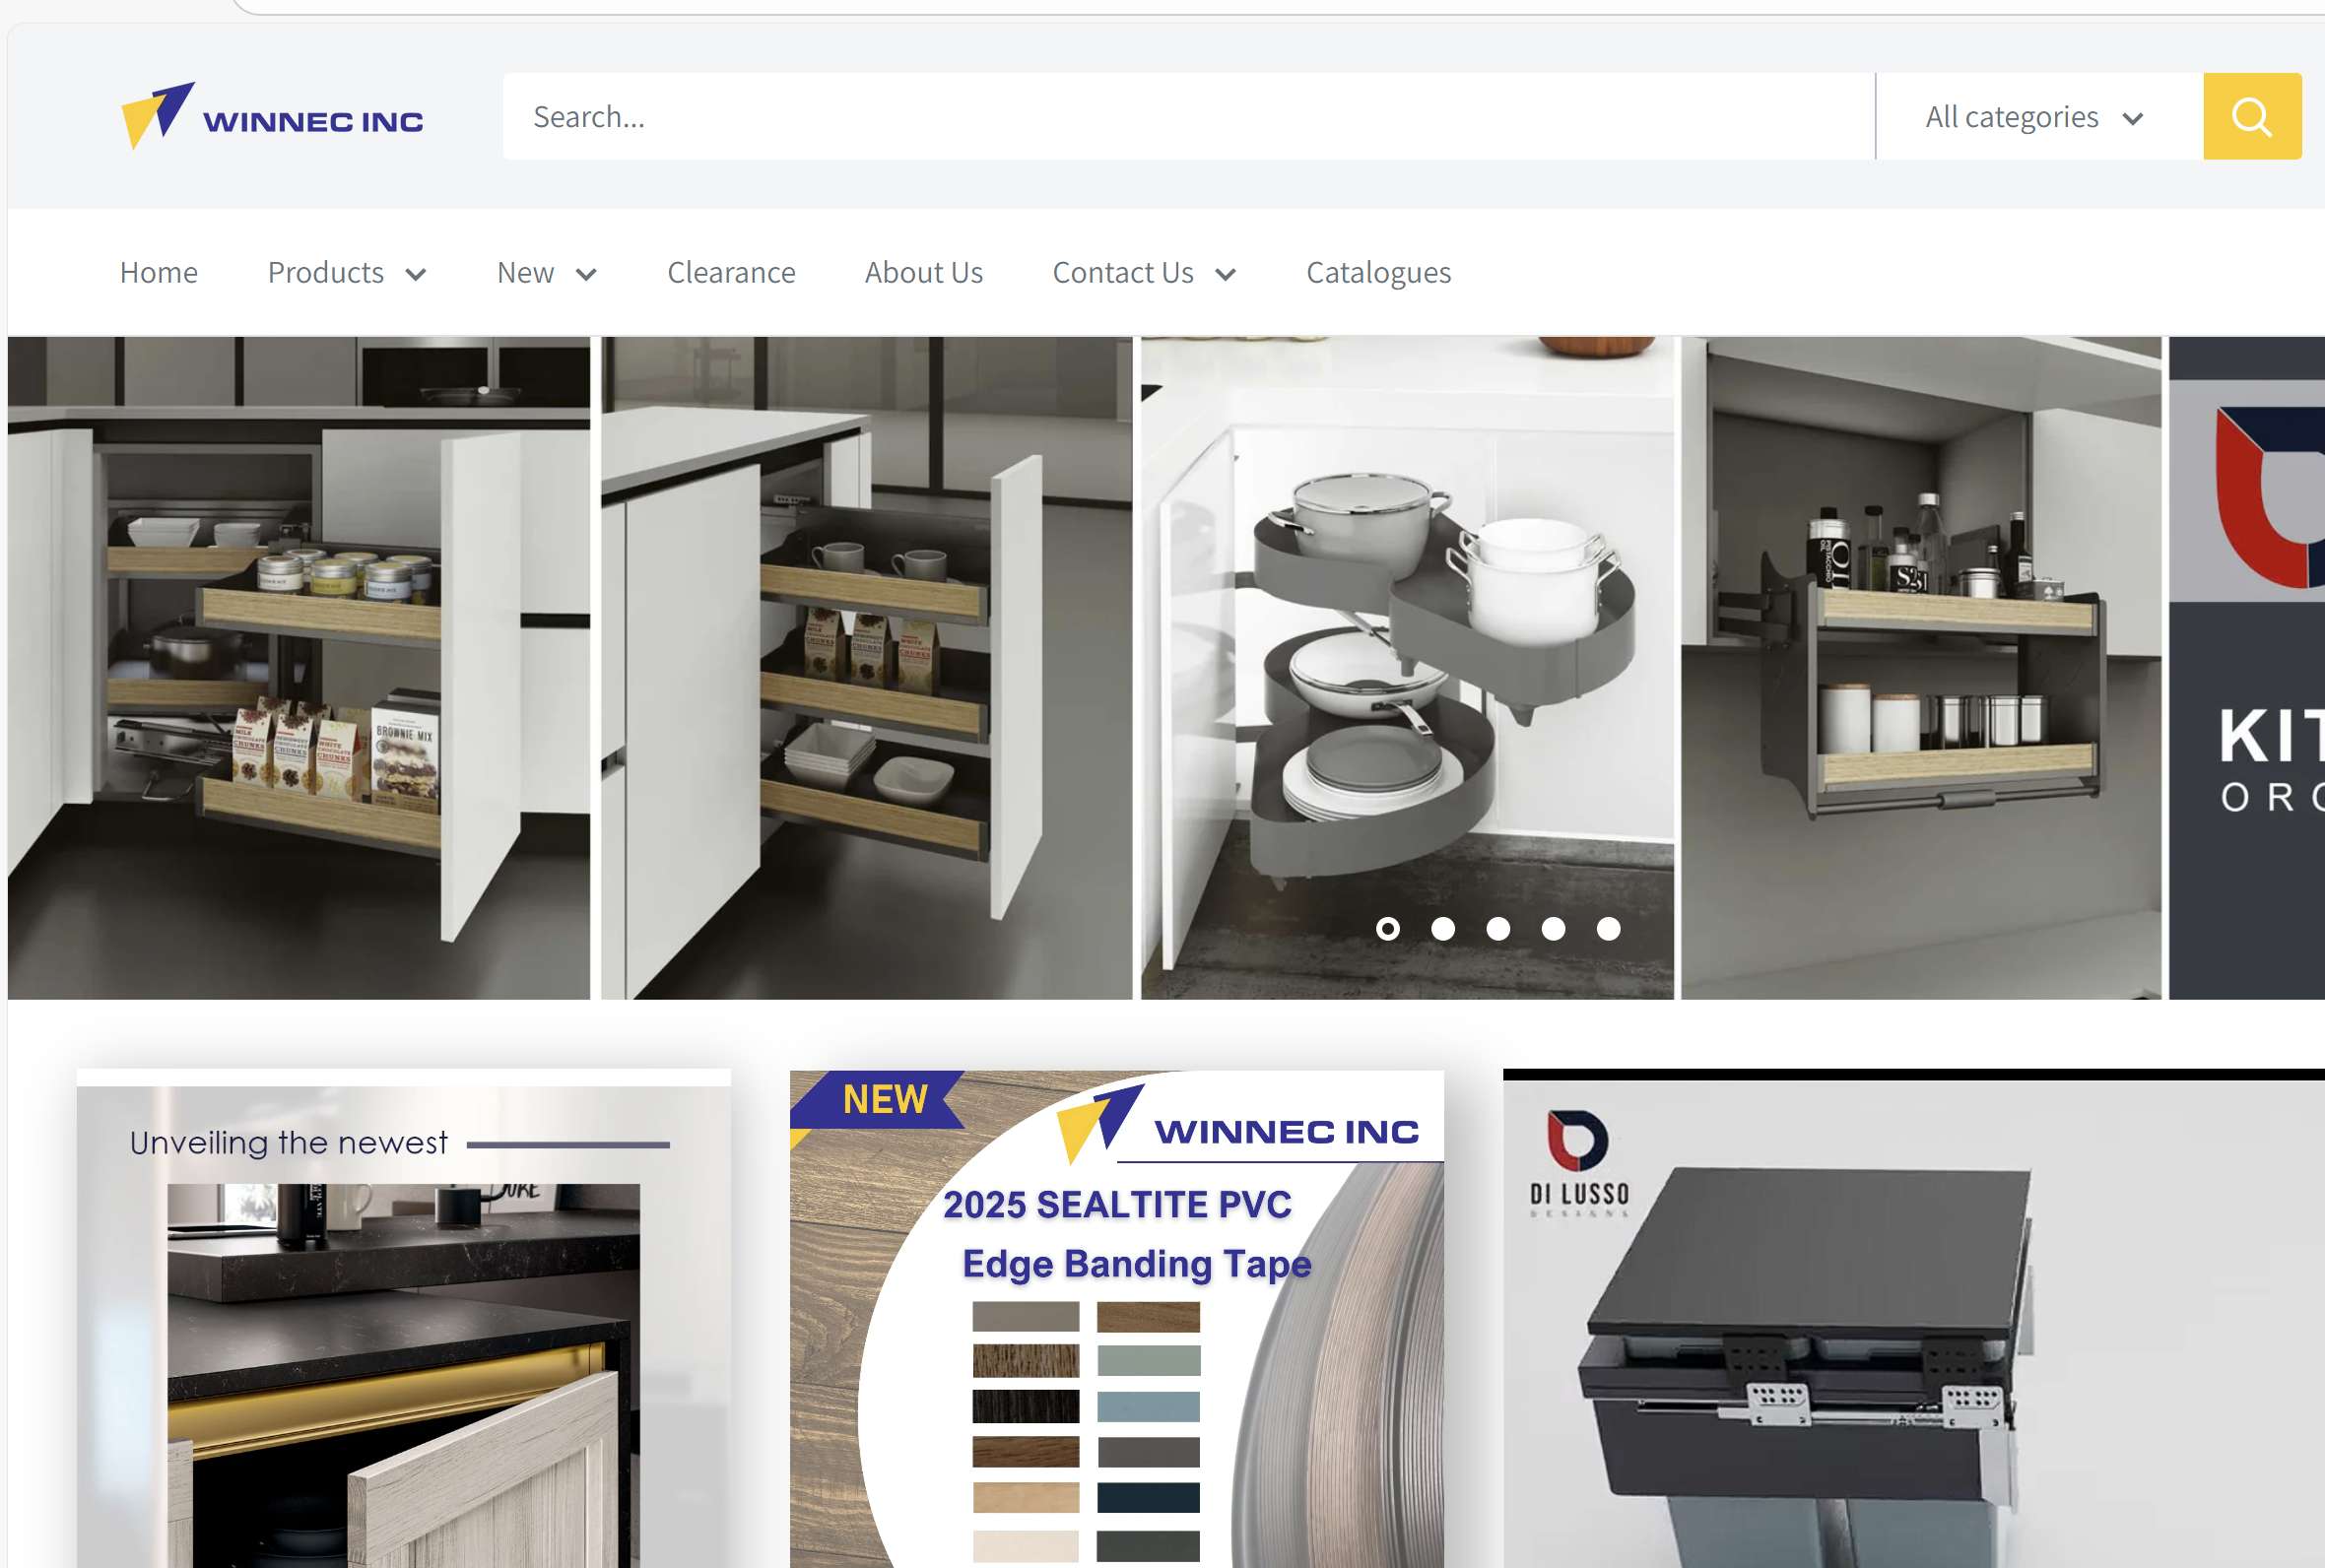
Task: Click the Di Lusso logo on card
Action: pos(1578,1162)
